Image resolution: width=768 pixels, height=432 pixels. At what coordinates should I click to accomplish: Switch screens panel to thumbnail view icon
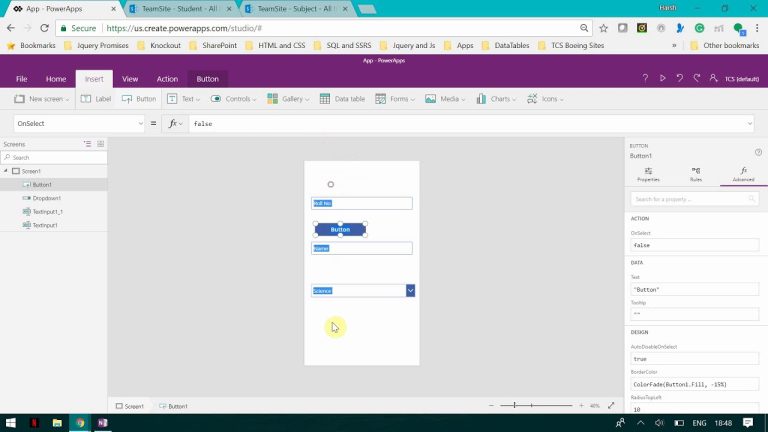[x=100, y=144]
